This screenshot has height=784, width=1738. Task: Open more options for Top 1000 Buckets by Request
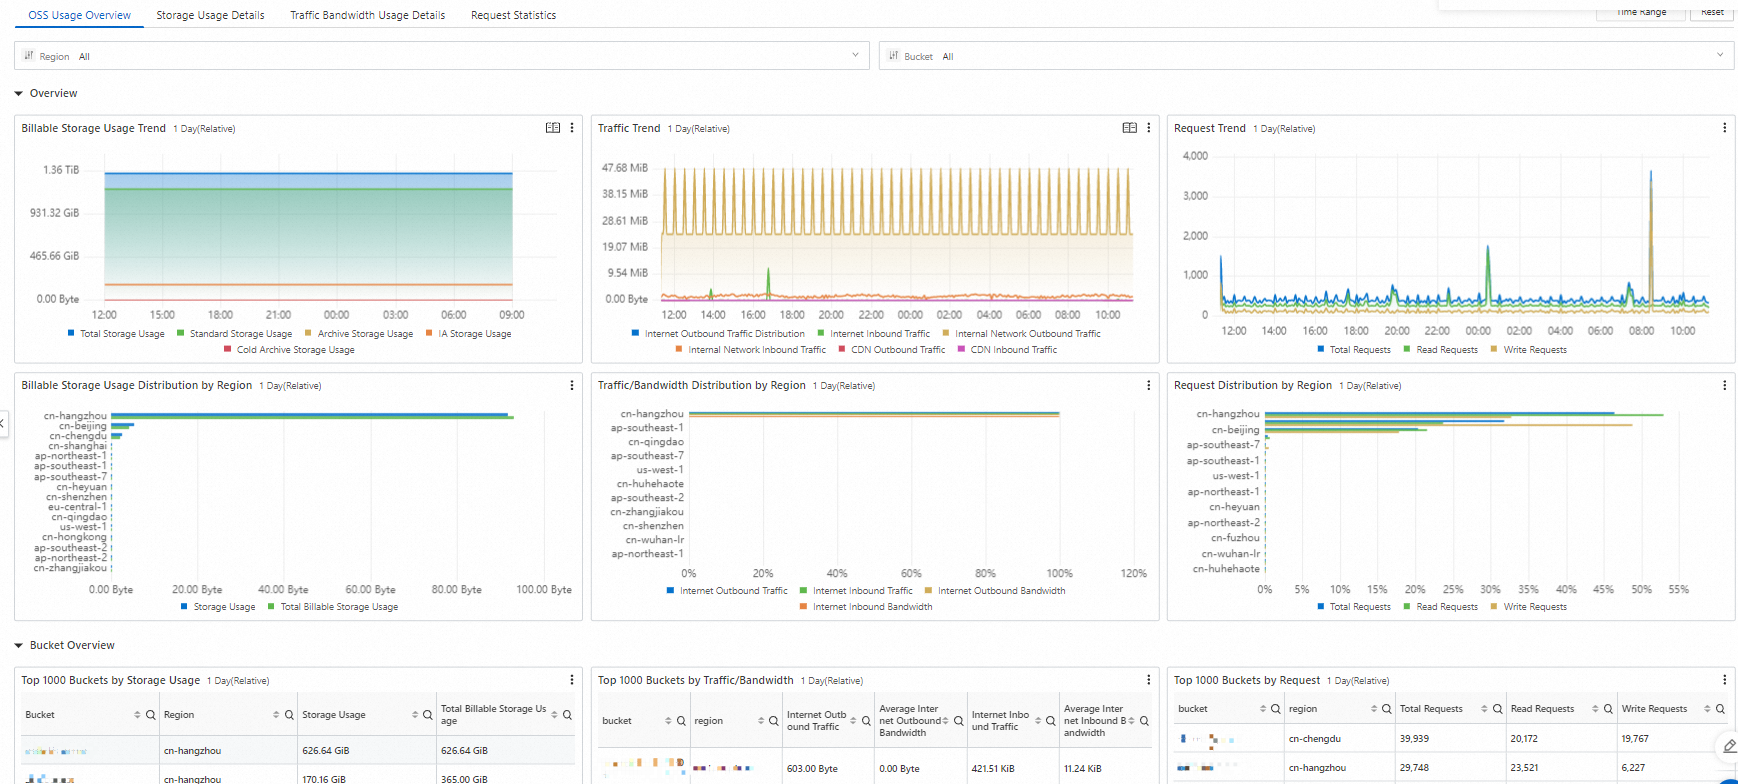tap(1724, 680)
